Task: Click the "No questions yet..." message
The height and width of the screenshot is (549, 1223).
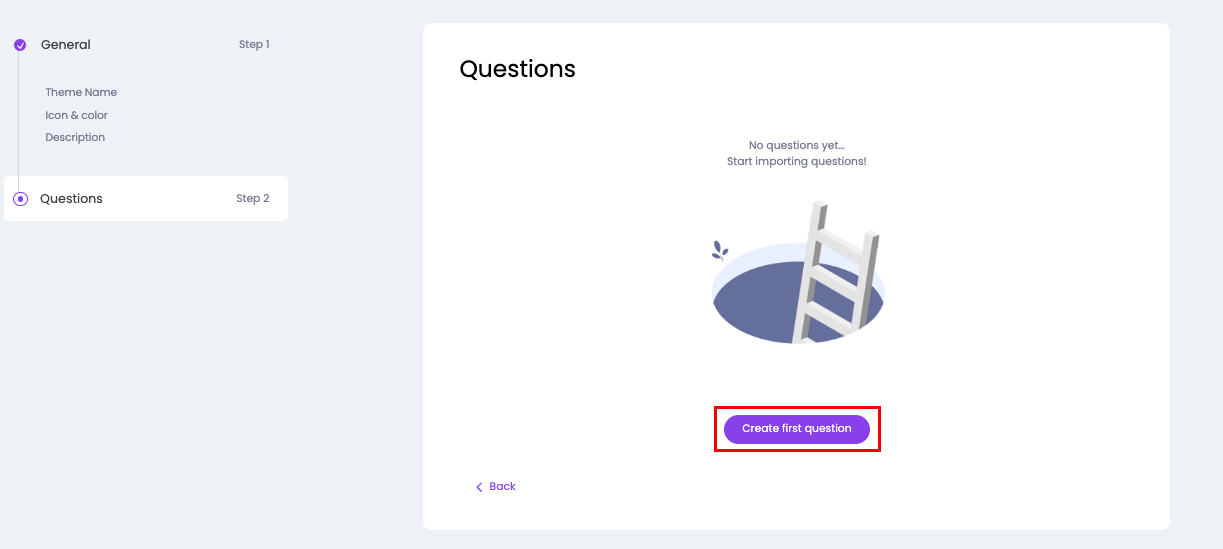Action: coord(796,146)
